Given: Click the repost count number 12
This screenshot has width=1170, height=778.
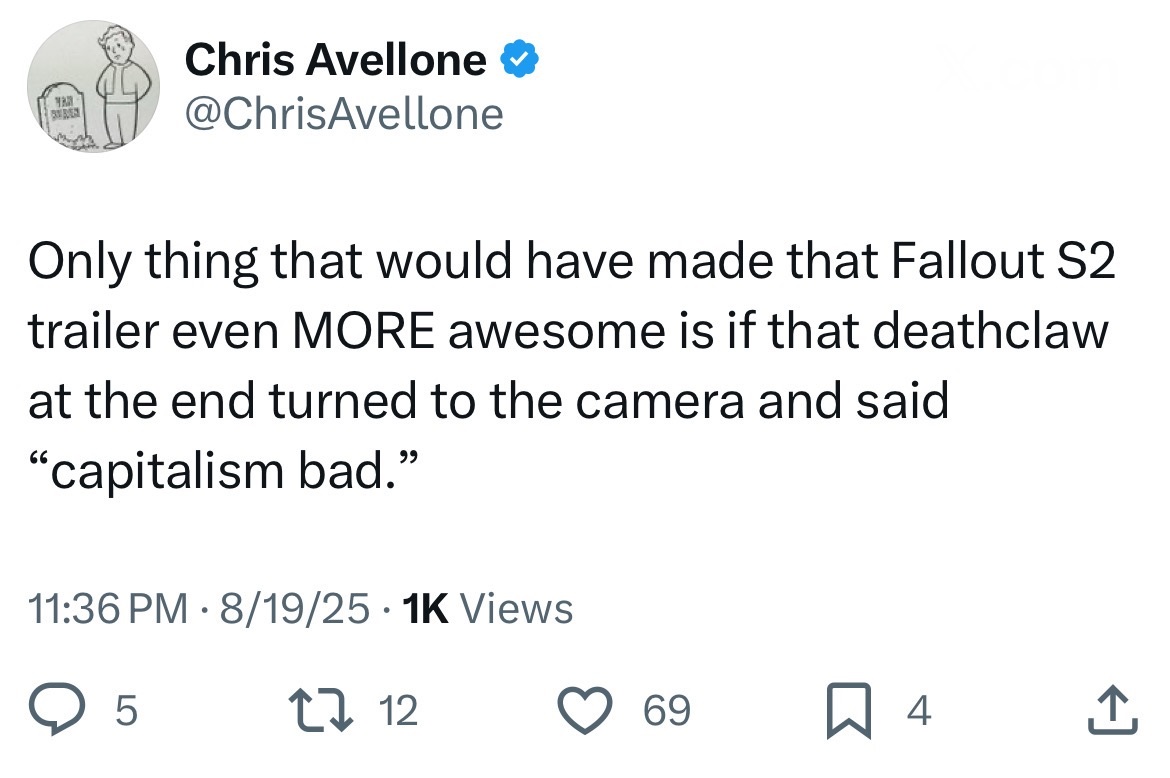Looking at the screenshot, I should 399,712.
